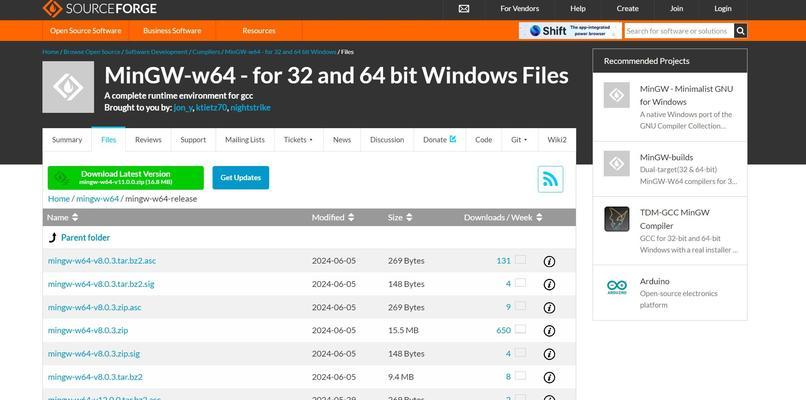This screenshot has height=400, width=806.
Task: Open the Compilers breadcrumb link
Action: click(x=206, y=52)
